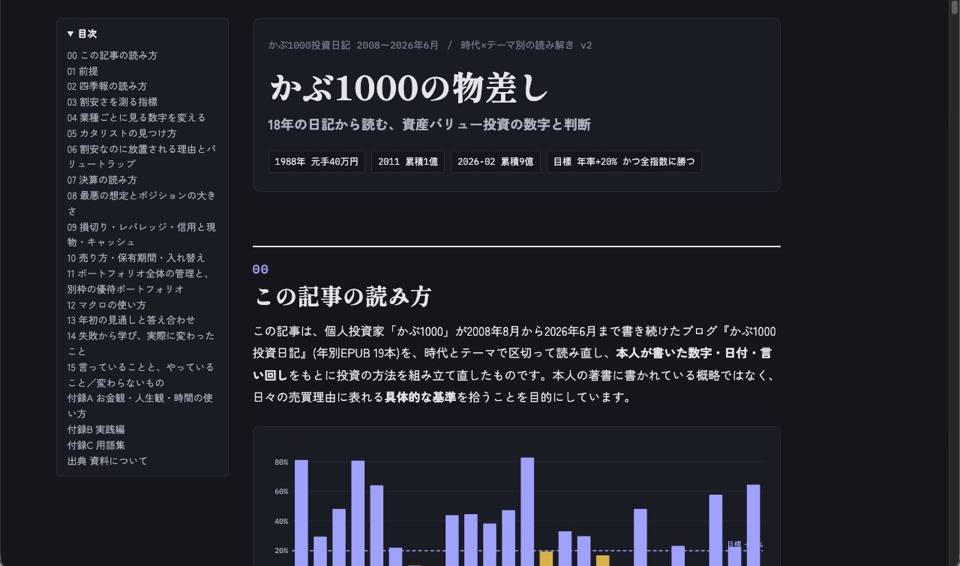960x566 pixels.
Task: Open 15 言っていることと、やっていること
Action: [141, 374]
